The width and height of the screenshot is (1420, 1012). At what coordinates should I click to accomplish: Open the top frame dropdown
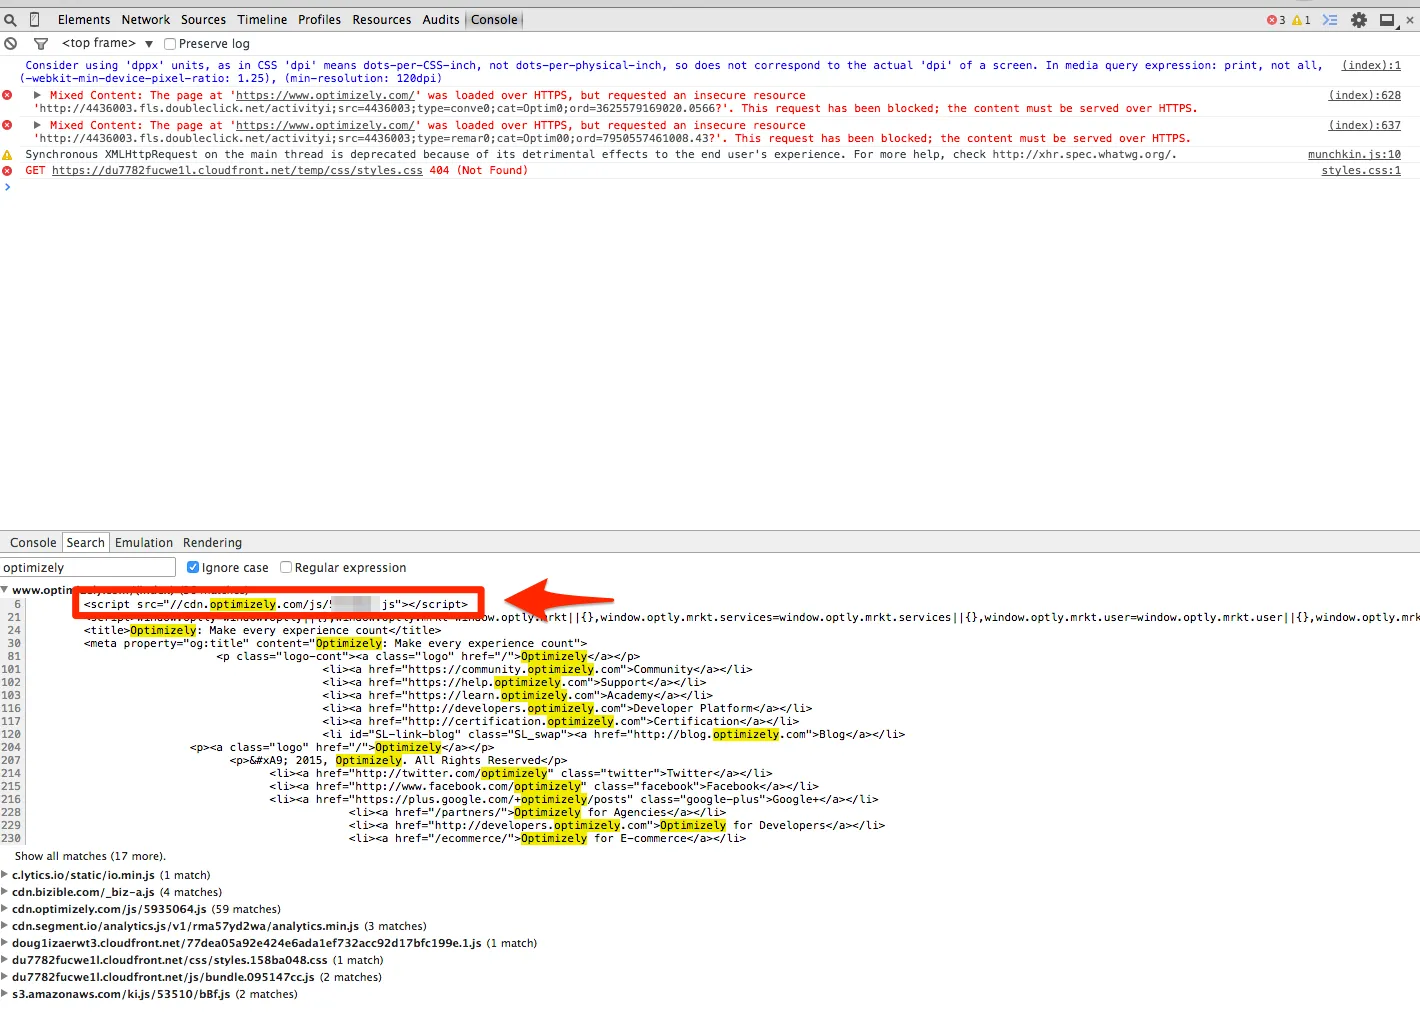tap(107, 44)
